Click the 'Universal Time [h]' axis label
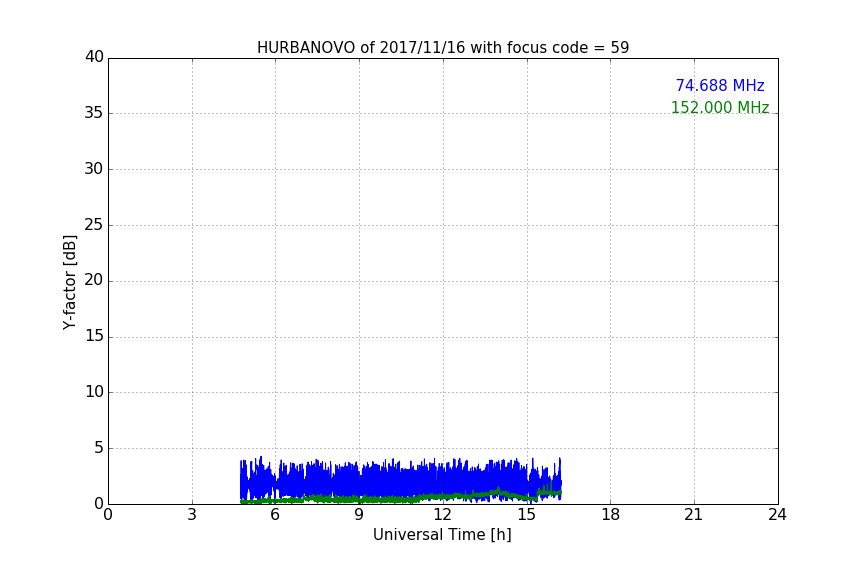The width and height of the screenshot is (864, 576). (442, 535)
